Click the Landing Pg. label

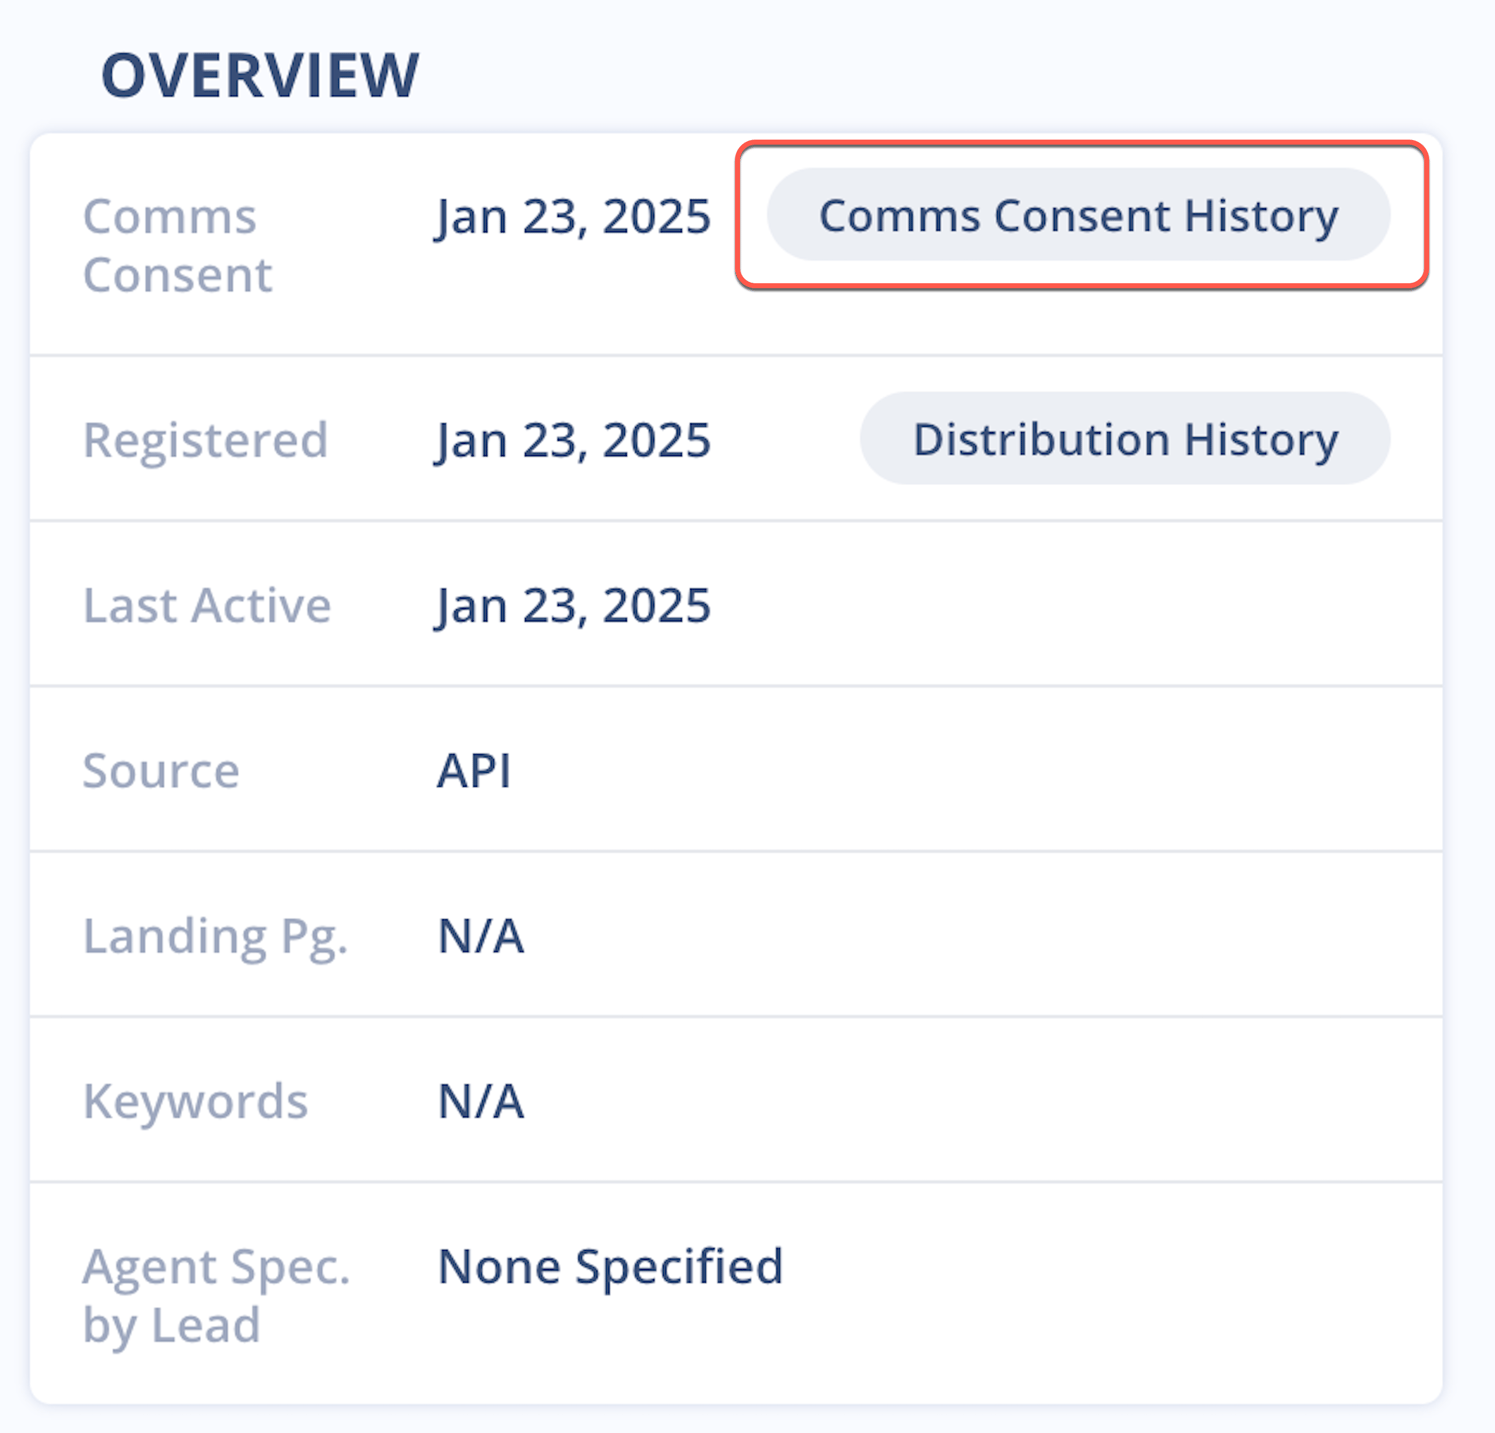215,936
